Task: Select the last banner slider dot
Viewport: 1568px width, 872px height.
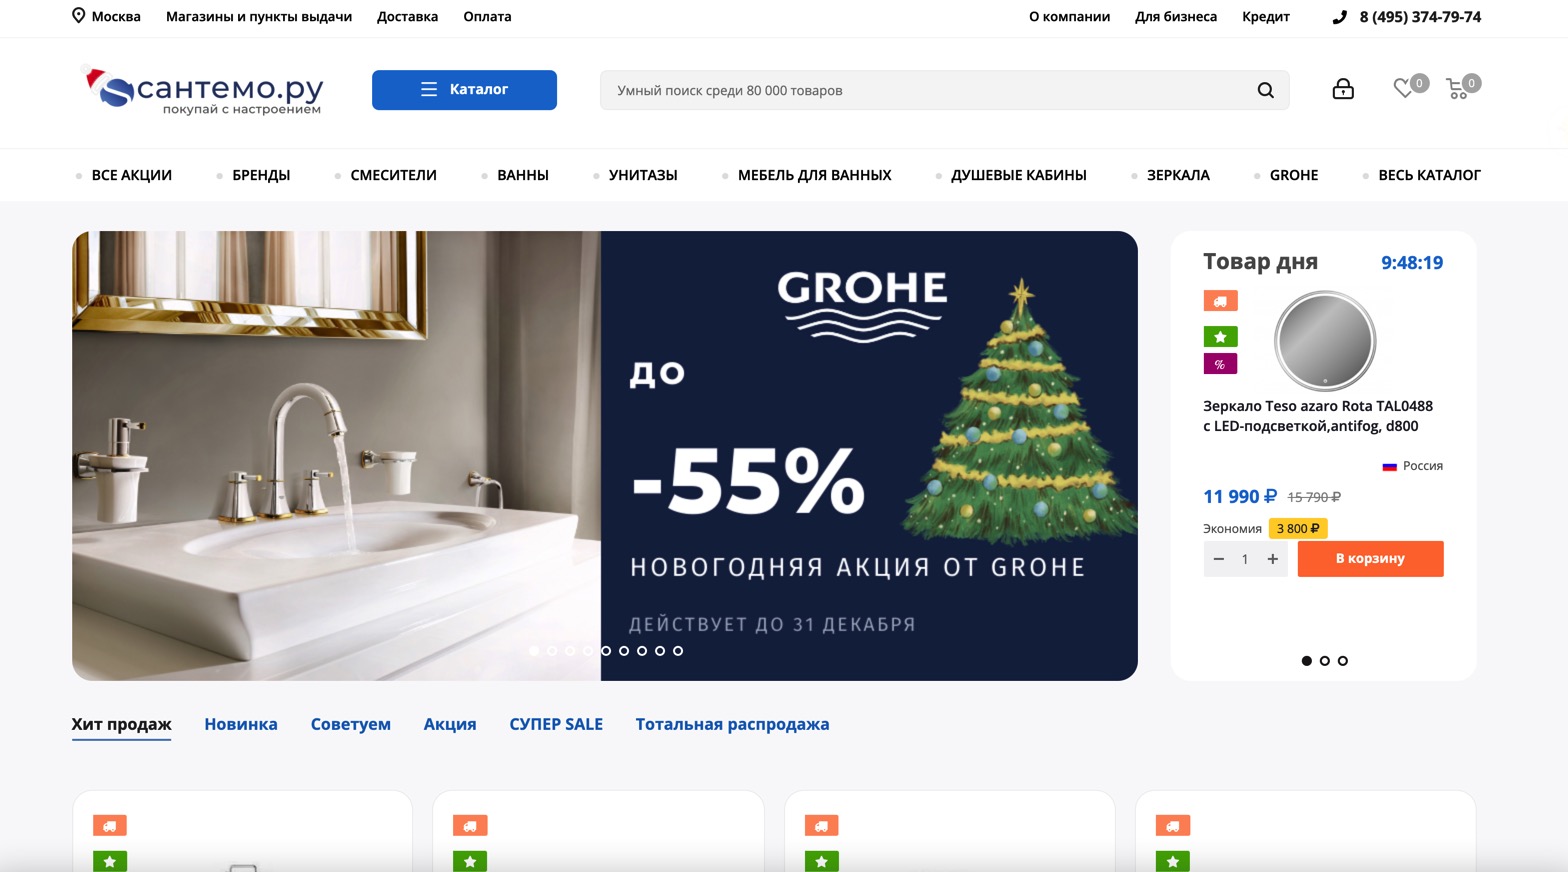Action: (x=678, y=651)
